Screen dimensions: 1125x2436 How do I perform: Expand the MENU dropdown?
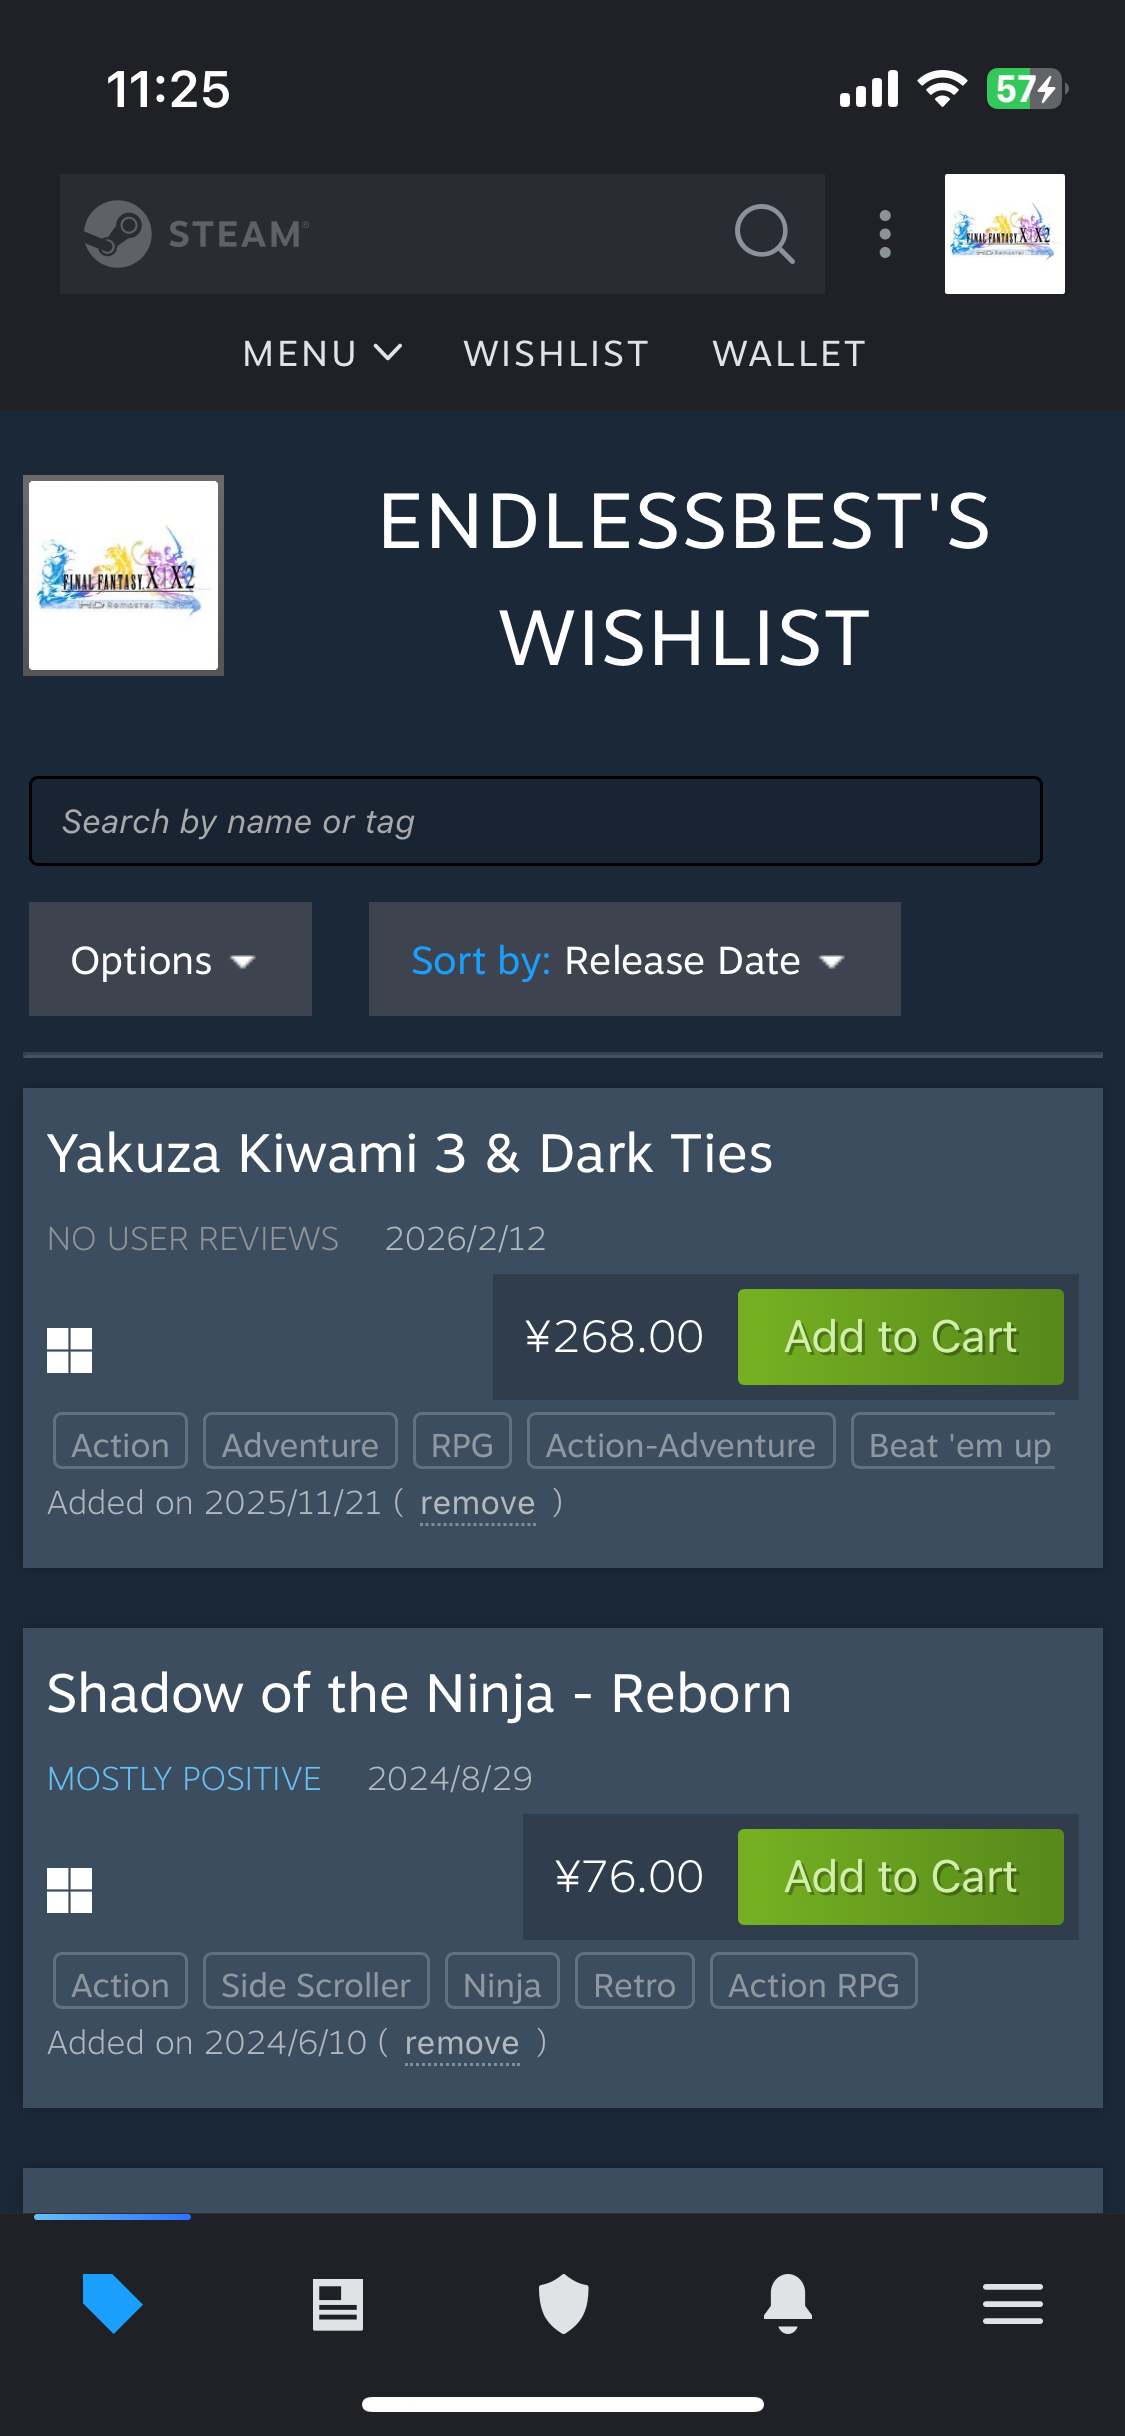click(322, 353)
